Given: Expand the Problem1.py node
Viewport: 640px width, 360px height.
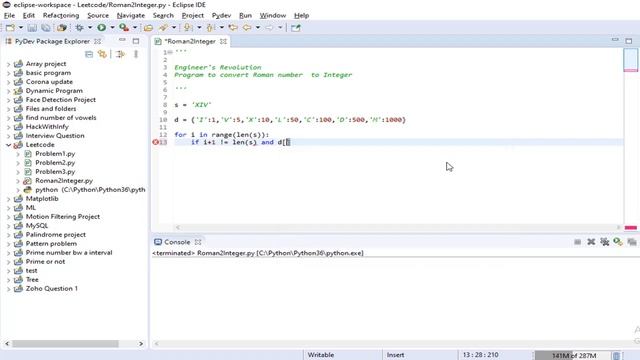Looking at the screenshot, I should point(18,154).
